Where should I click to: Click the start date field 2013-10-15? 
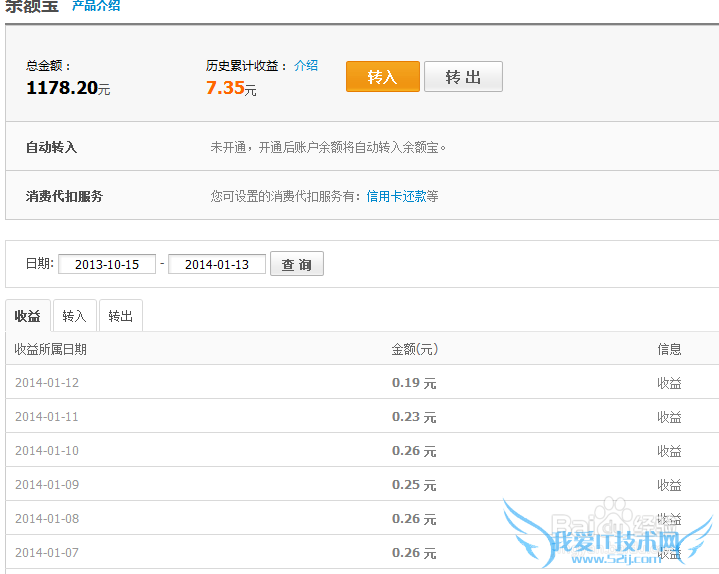(107, 264)
